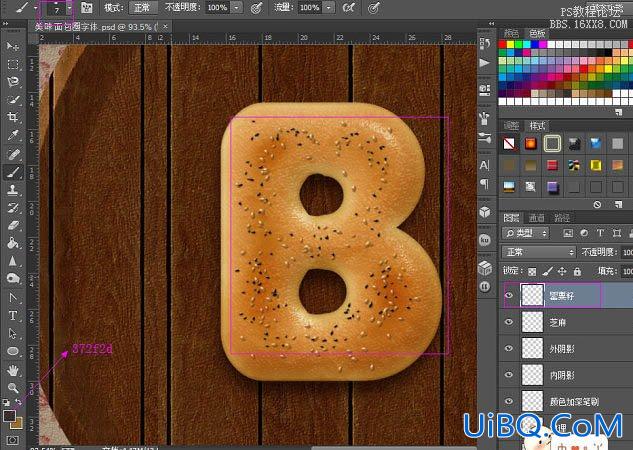Toggle the Brush panel in options bar

[x=86, y=7]
